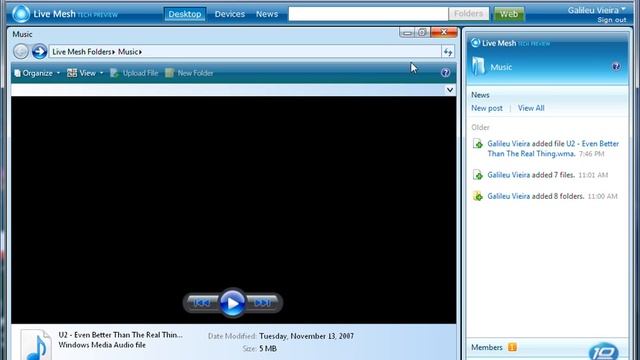
Task: Click the music note file icon
Action: coord(36,345)
